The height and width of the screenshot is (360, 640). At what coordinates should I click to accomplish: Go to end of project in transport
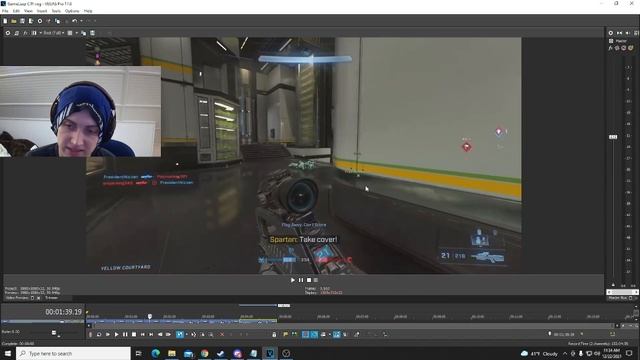click(151, 334)
